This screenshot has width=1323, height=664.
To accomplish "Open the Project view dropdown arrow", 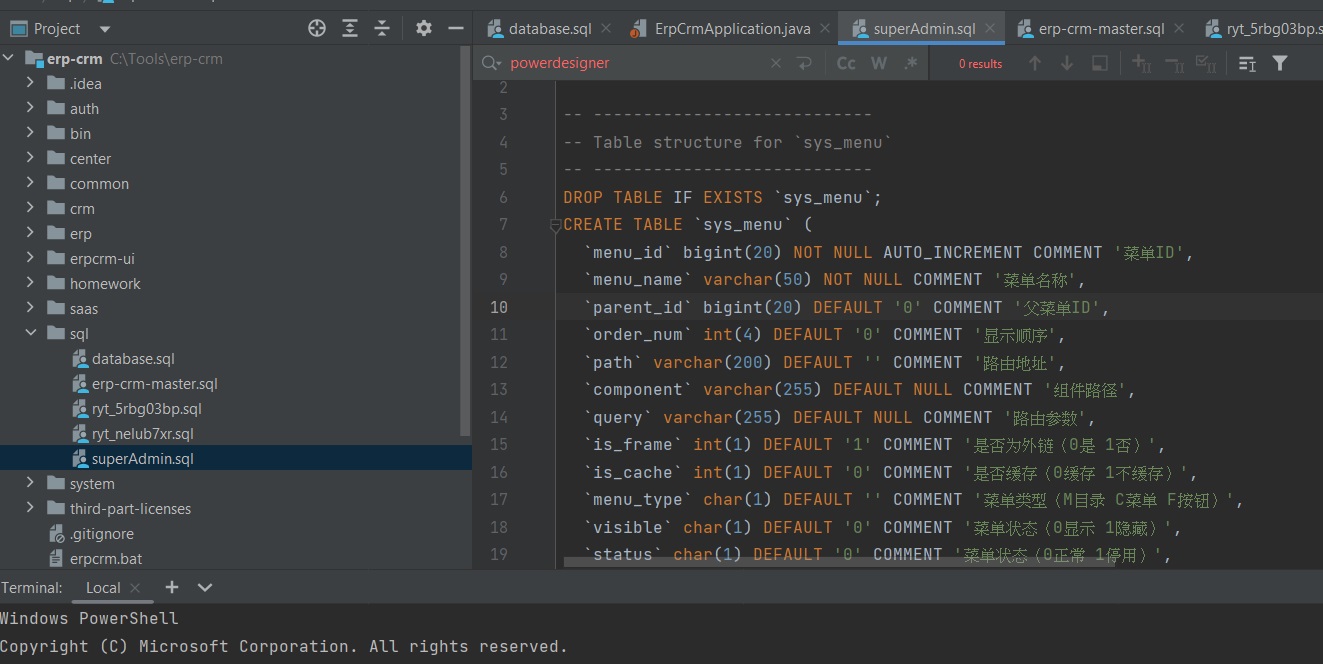I will 106,29.
